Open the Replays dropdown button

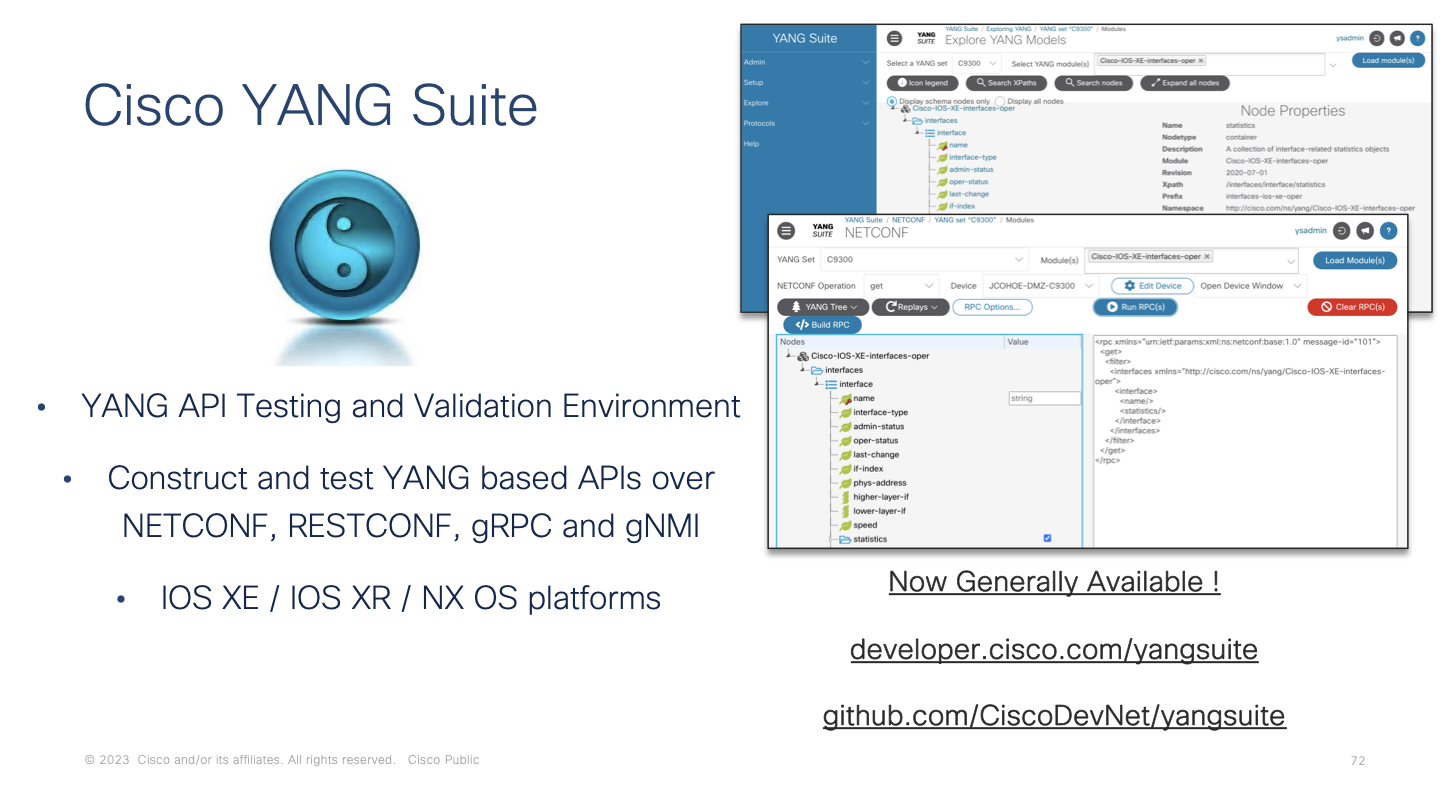[910, 307]
